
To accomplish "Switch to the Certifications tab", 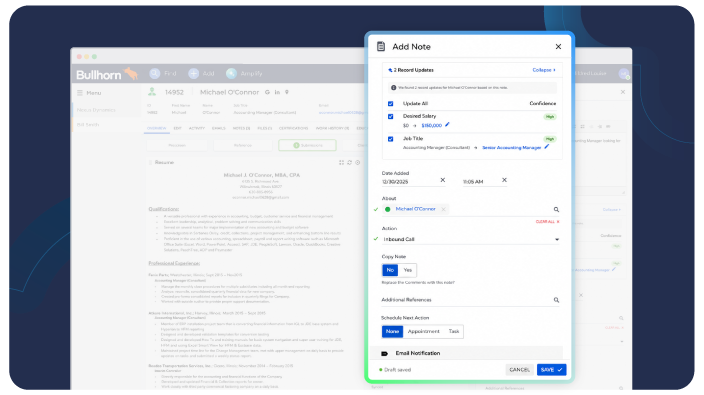I will tap(294, 128).
